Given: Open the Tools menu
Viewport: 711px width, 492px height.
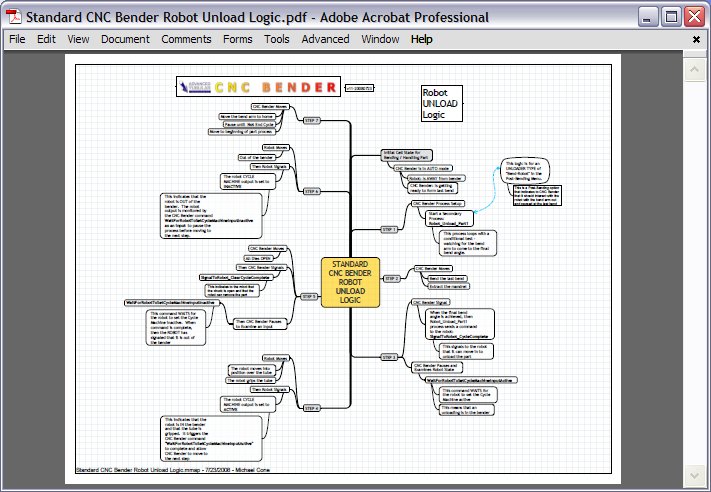Looking at the screenshot, I should coord(277,39).
